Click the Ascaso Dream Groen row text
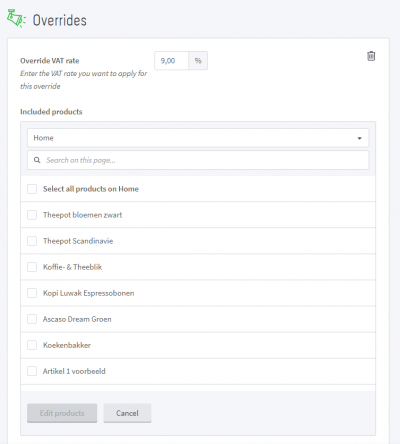 point(77,319)
